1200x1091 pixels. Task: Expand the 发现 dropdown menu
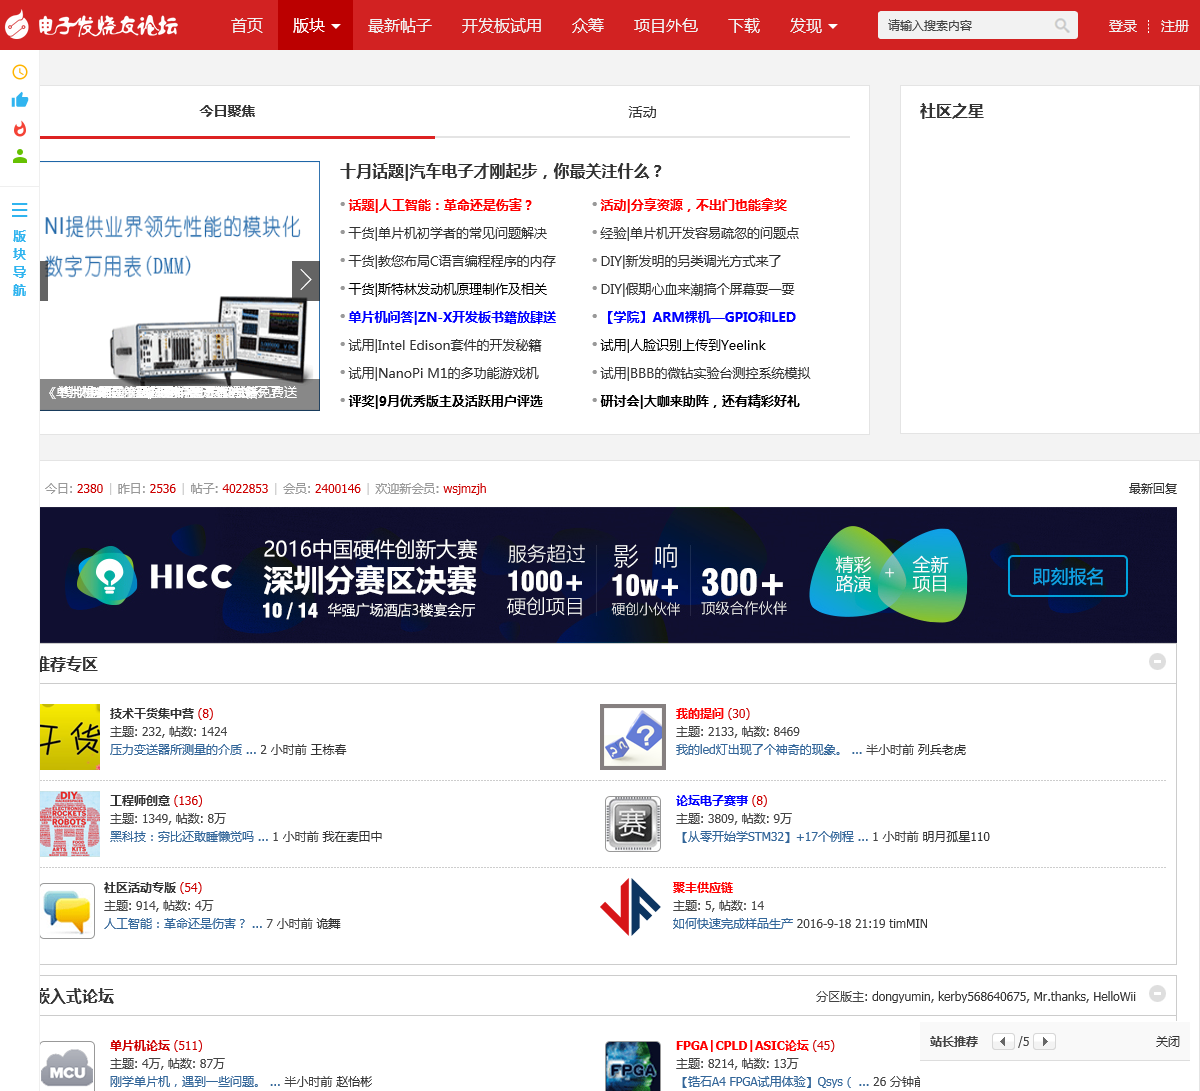[813, 25]
